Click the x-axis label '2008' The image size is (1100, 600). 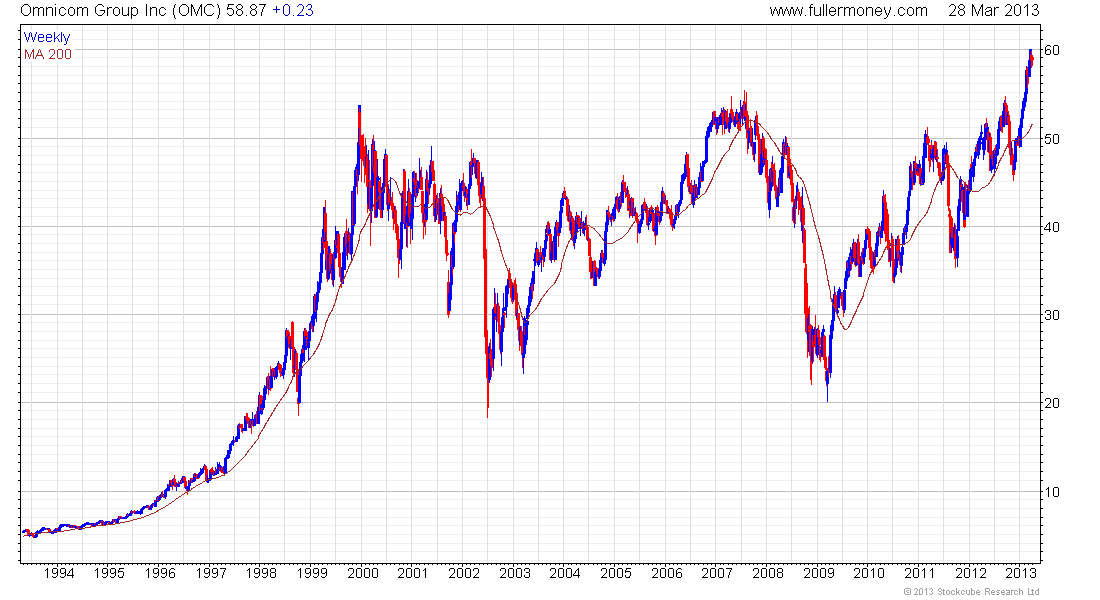pos(768,573)
